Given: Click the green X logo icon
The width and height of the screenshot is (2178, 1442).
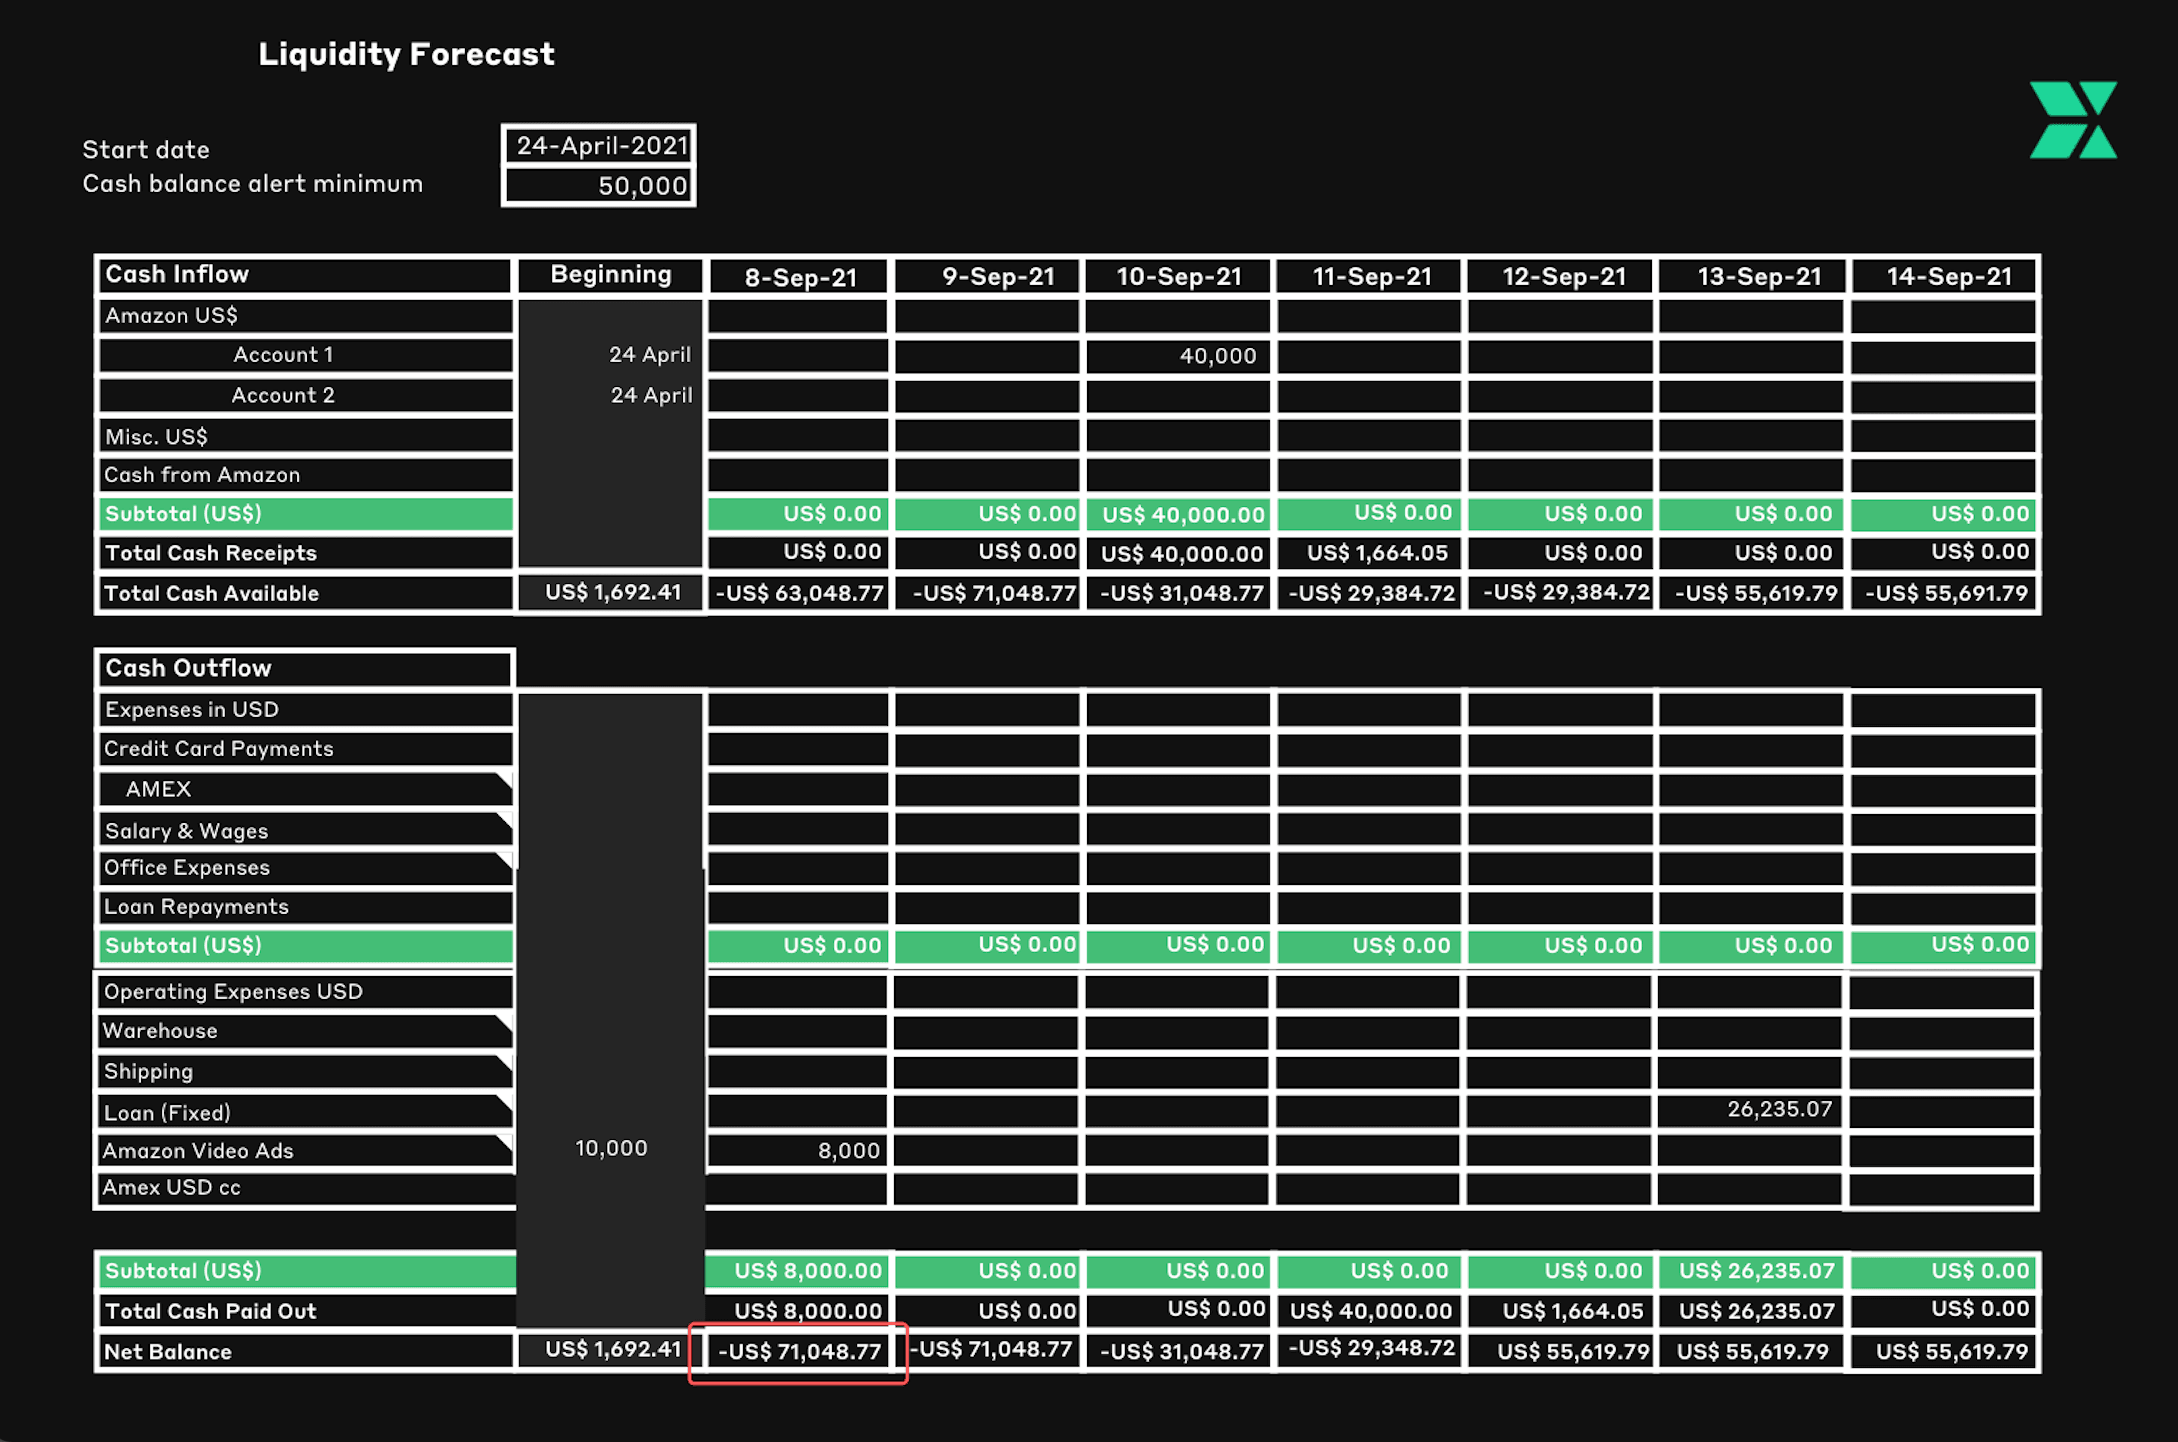Looking at the screenshot, I should [x=2072, y=120].
